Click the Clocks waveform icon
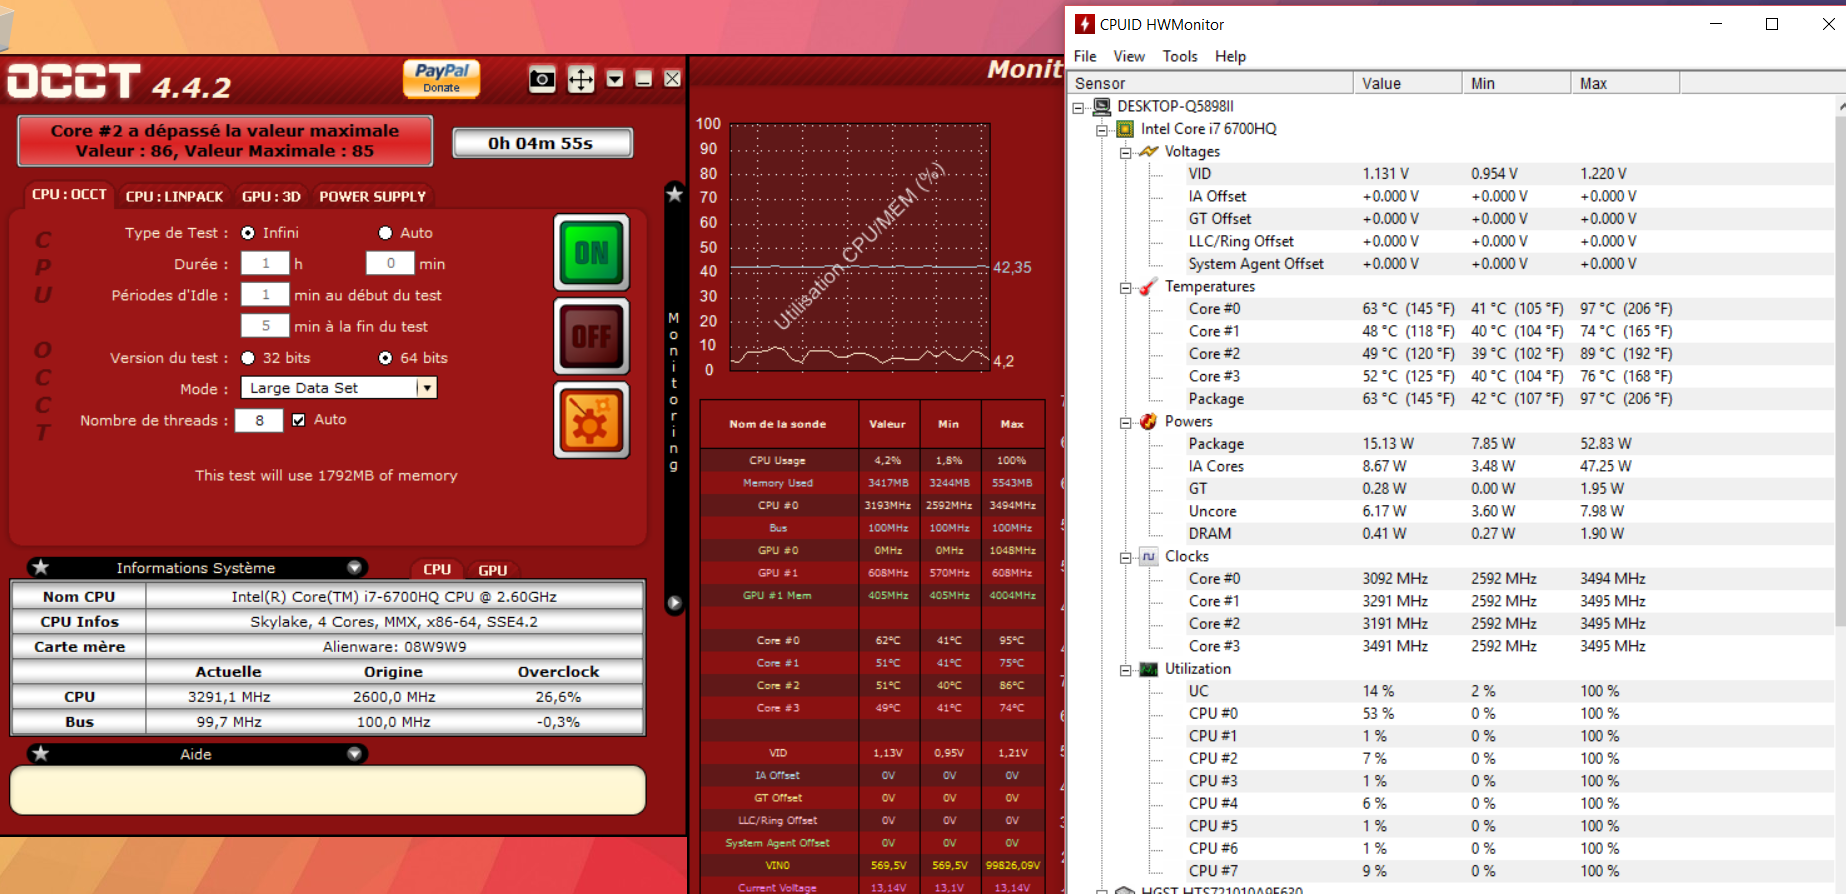Image resolution: width=1846 pixels, height=894 pixels. (1149, 556)
